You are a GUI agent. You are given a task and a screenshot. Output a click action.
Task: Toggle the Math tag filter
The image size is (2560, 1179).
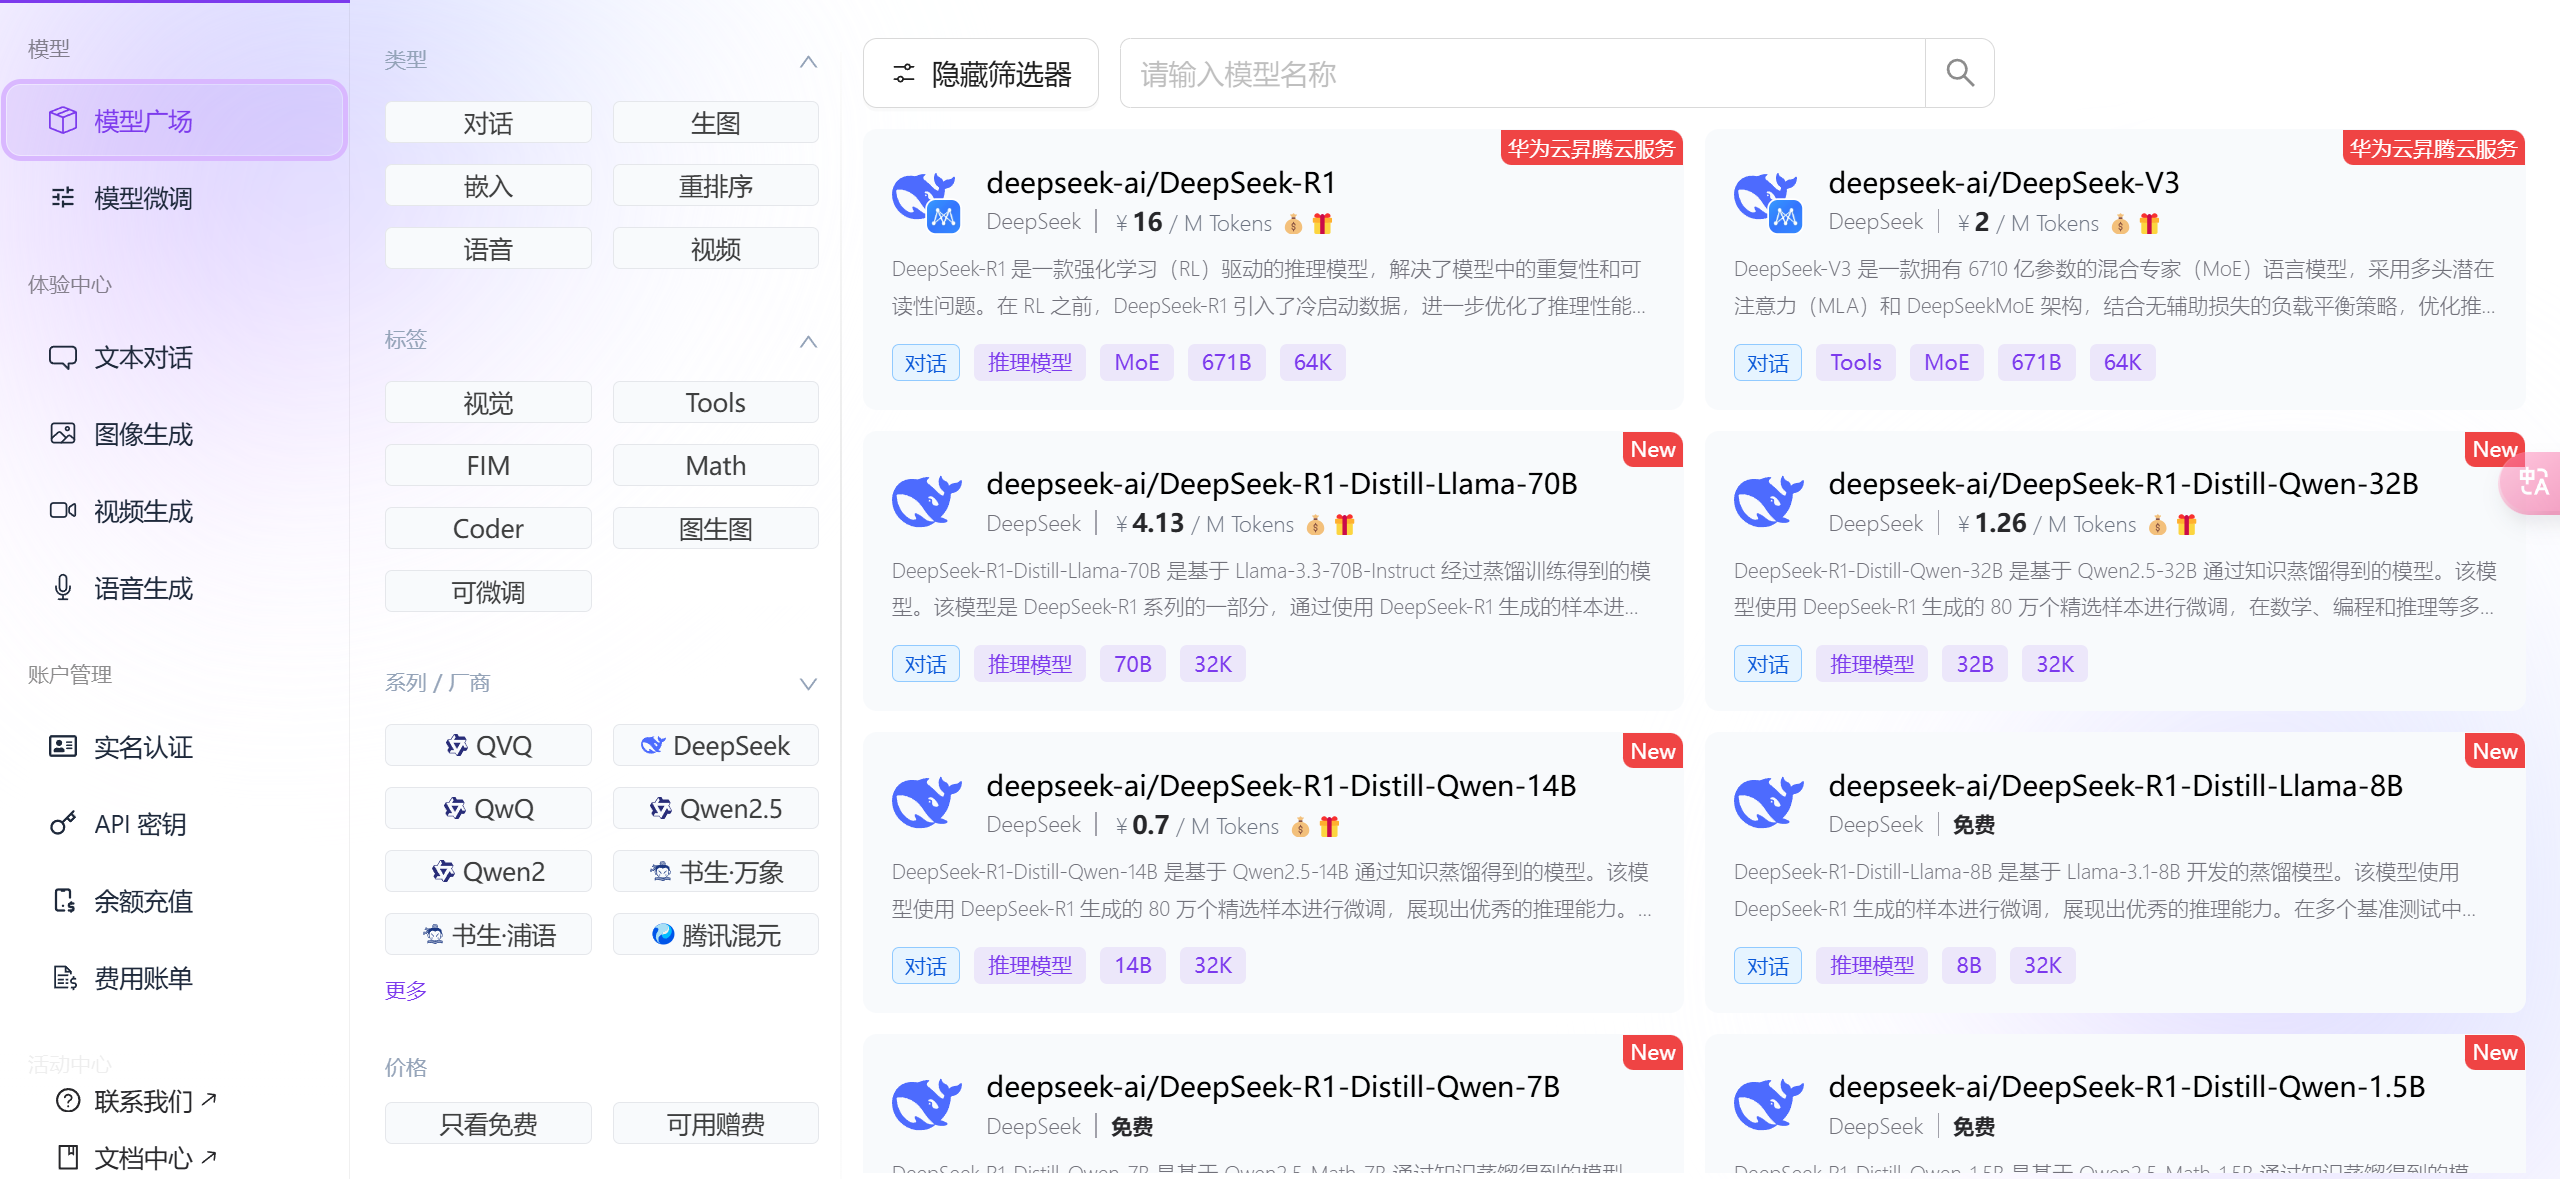pyautogui.click(x=716, y=466)
